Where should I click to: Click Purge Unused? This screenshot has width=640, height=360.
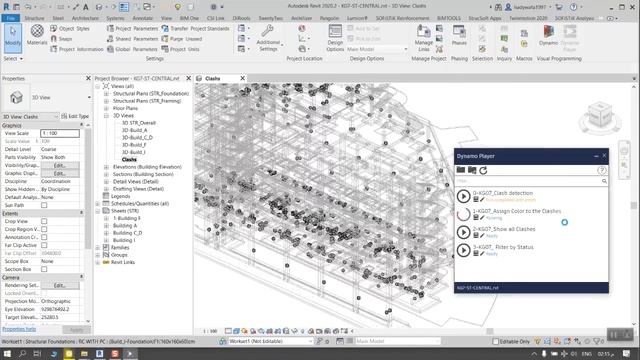coord(182,39)
